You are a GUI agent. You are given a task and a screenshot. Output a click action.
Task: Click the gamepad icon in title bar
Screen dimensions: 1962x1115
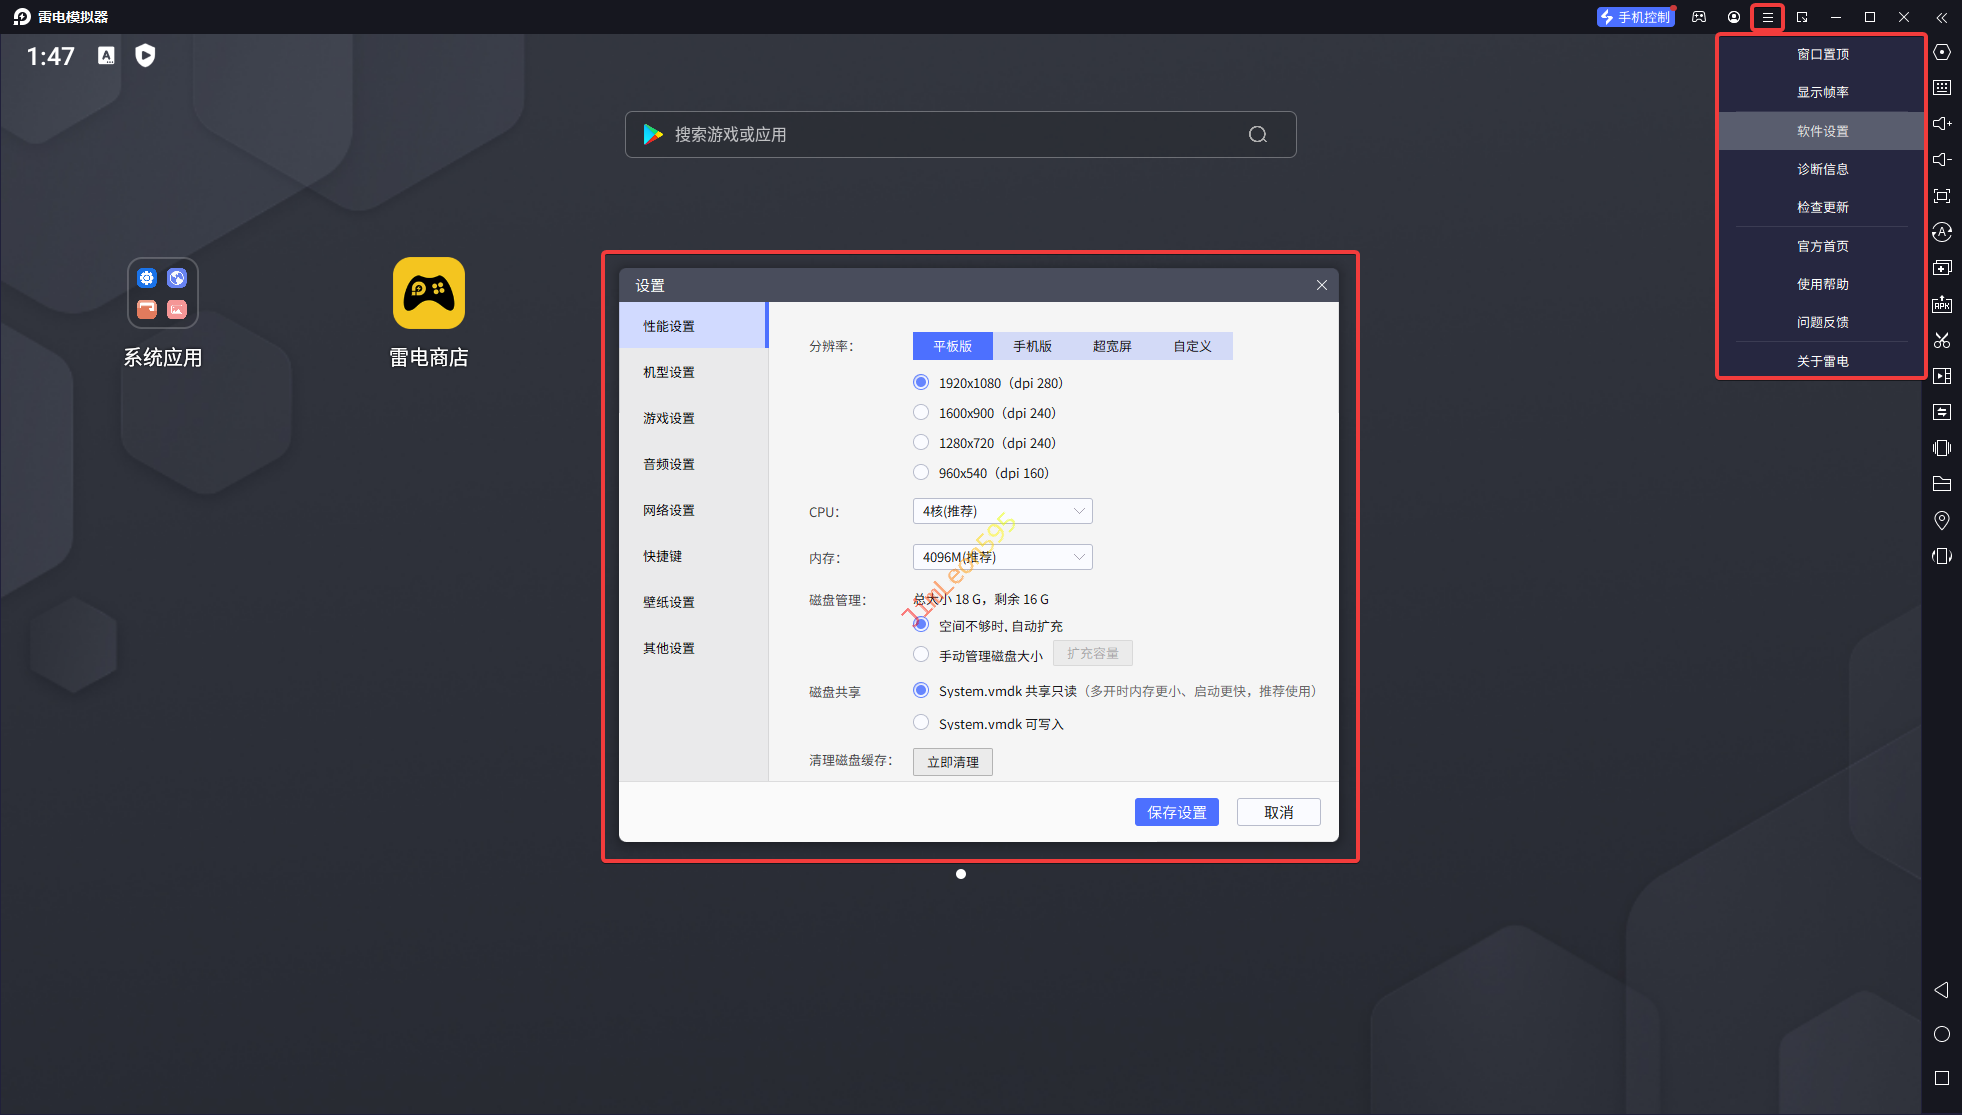tap(1699, 17)
